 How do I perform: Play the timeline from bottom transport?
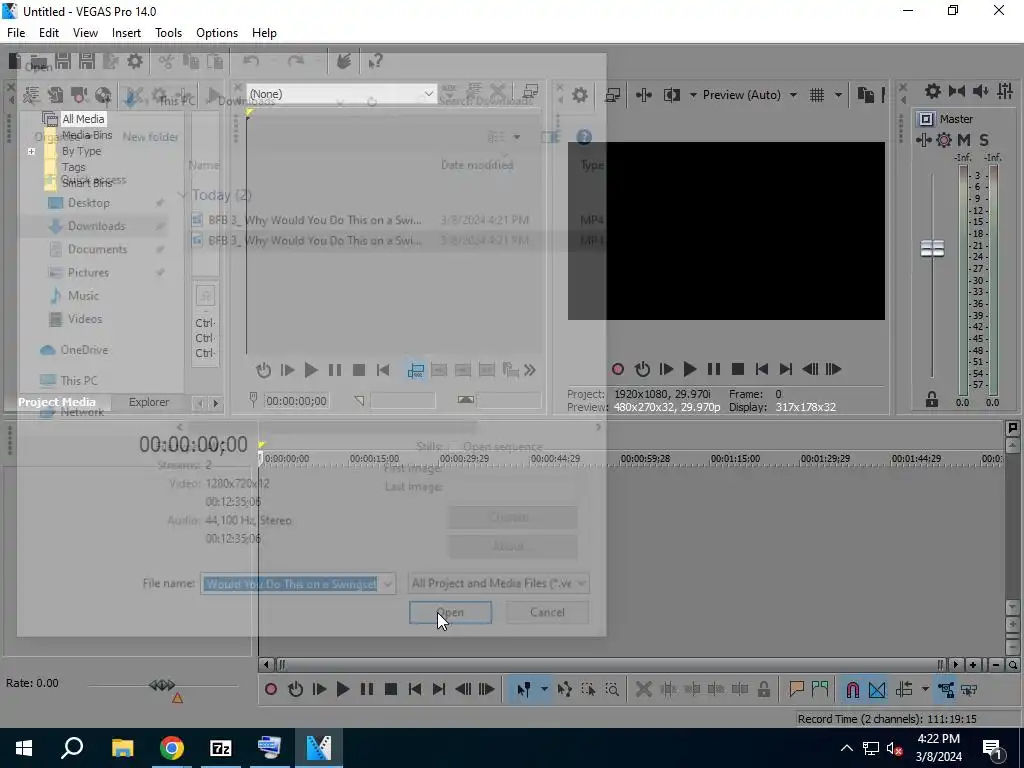[342, 690]
